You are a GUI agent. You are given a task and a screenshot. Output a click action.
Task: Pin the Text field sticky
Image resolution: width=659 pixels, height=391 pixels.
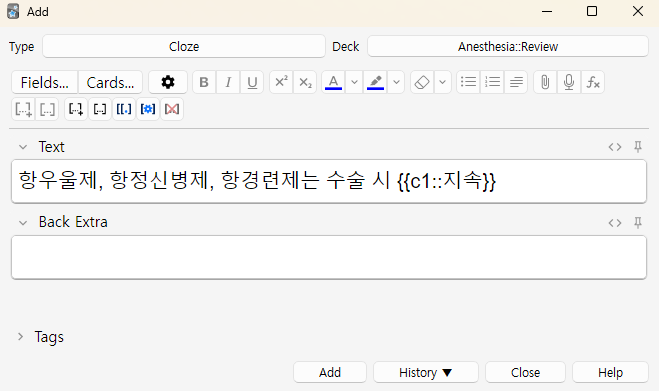point(638,147)
